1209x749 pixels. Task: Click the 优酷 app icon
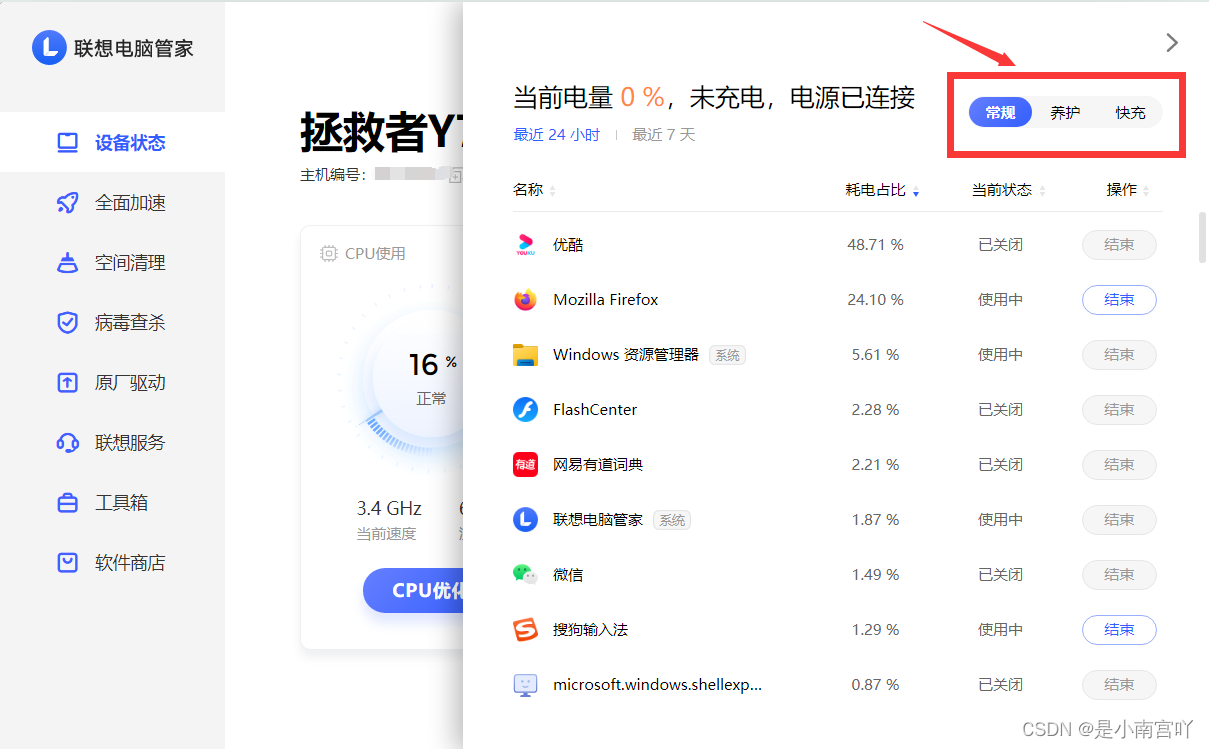(525, 245)
